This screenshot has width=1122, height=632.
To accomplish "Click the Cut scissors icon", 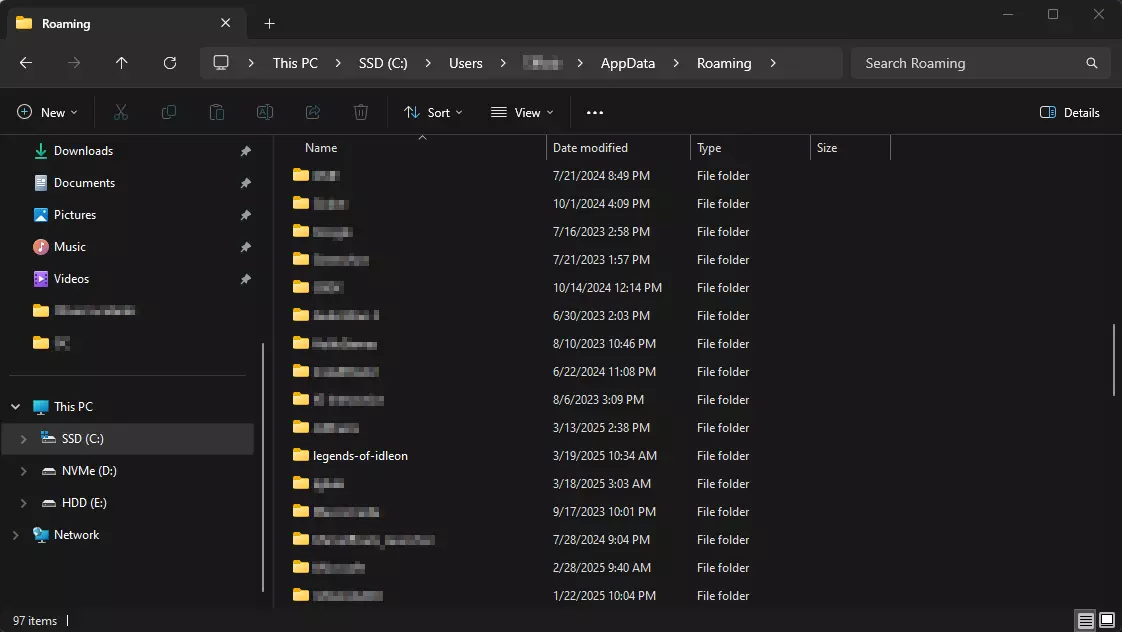I will (121, 113).
